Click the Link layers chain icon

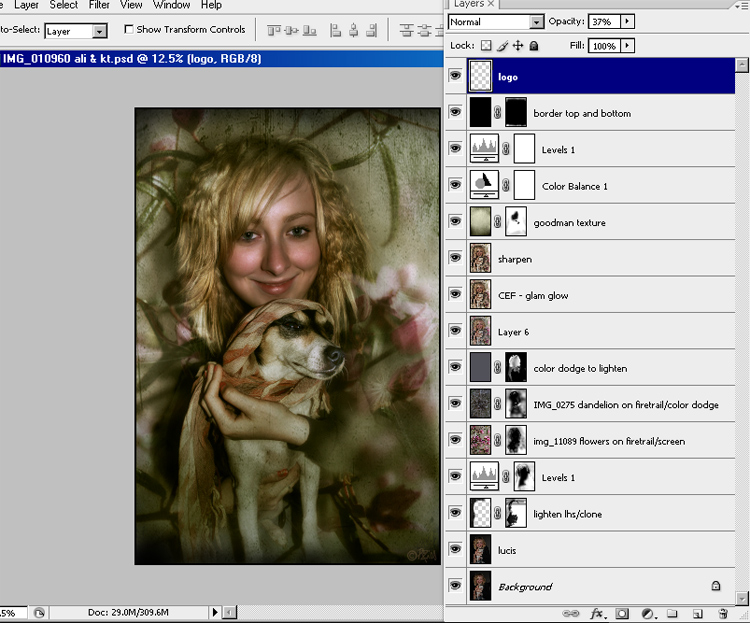pyautogui.click(x=571, y=613)
